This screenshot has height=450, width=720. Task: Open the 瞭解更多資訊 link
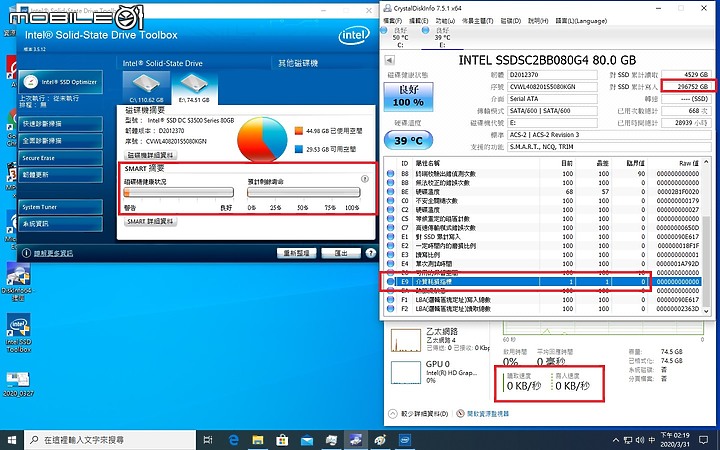[x=53, y=253]
